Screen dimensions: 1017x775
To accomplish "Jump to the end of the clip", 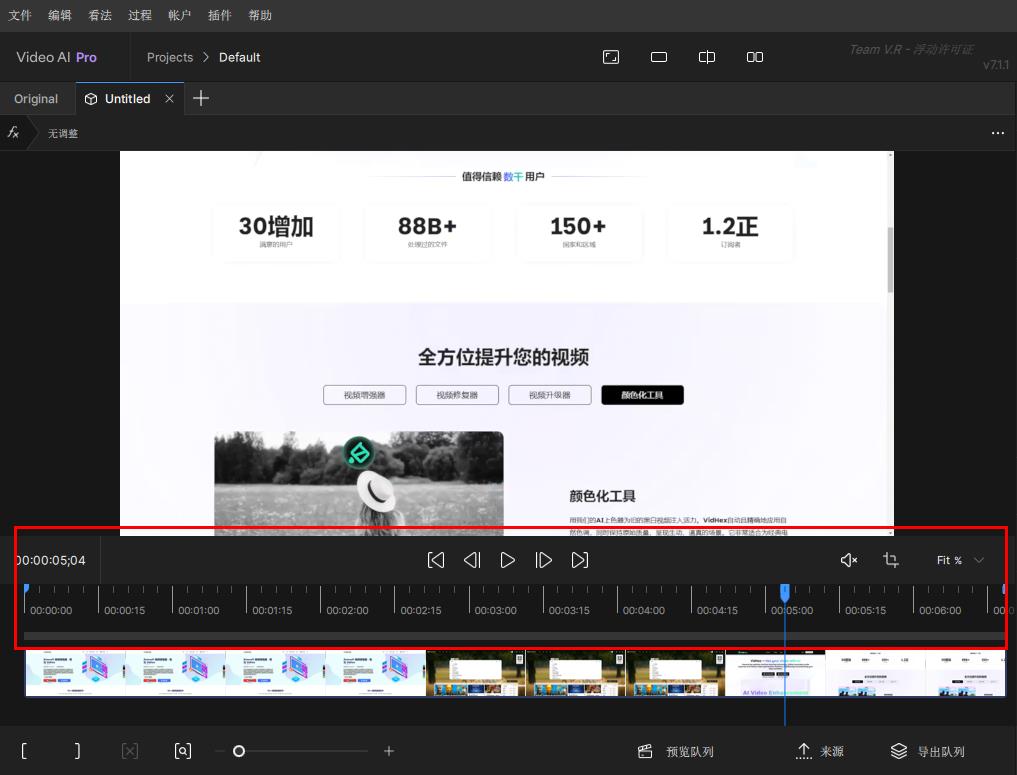I will [x=580, y=560].
